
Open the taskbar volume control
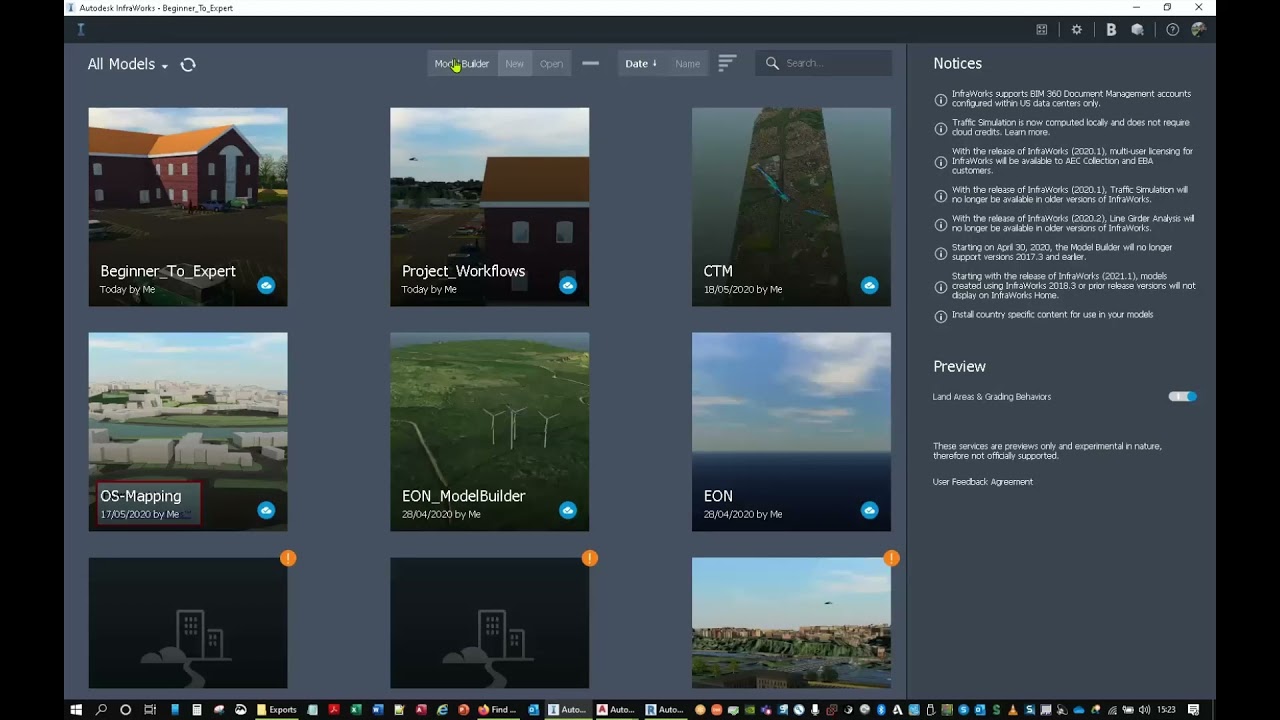(x=1144, y=710)
